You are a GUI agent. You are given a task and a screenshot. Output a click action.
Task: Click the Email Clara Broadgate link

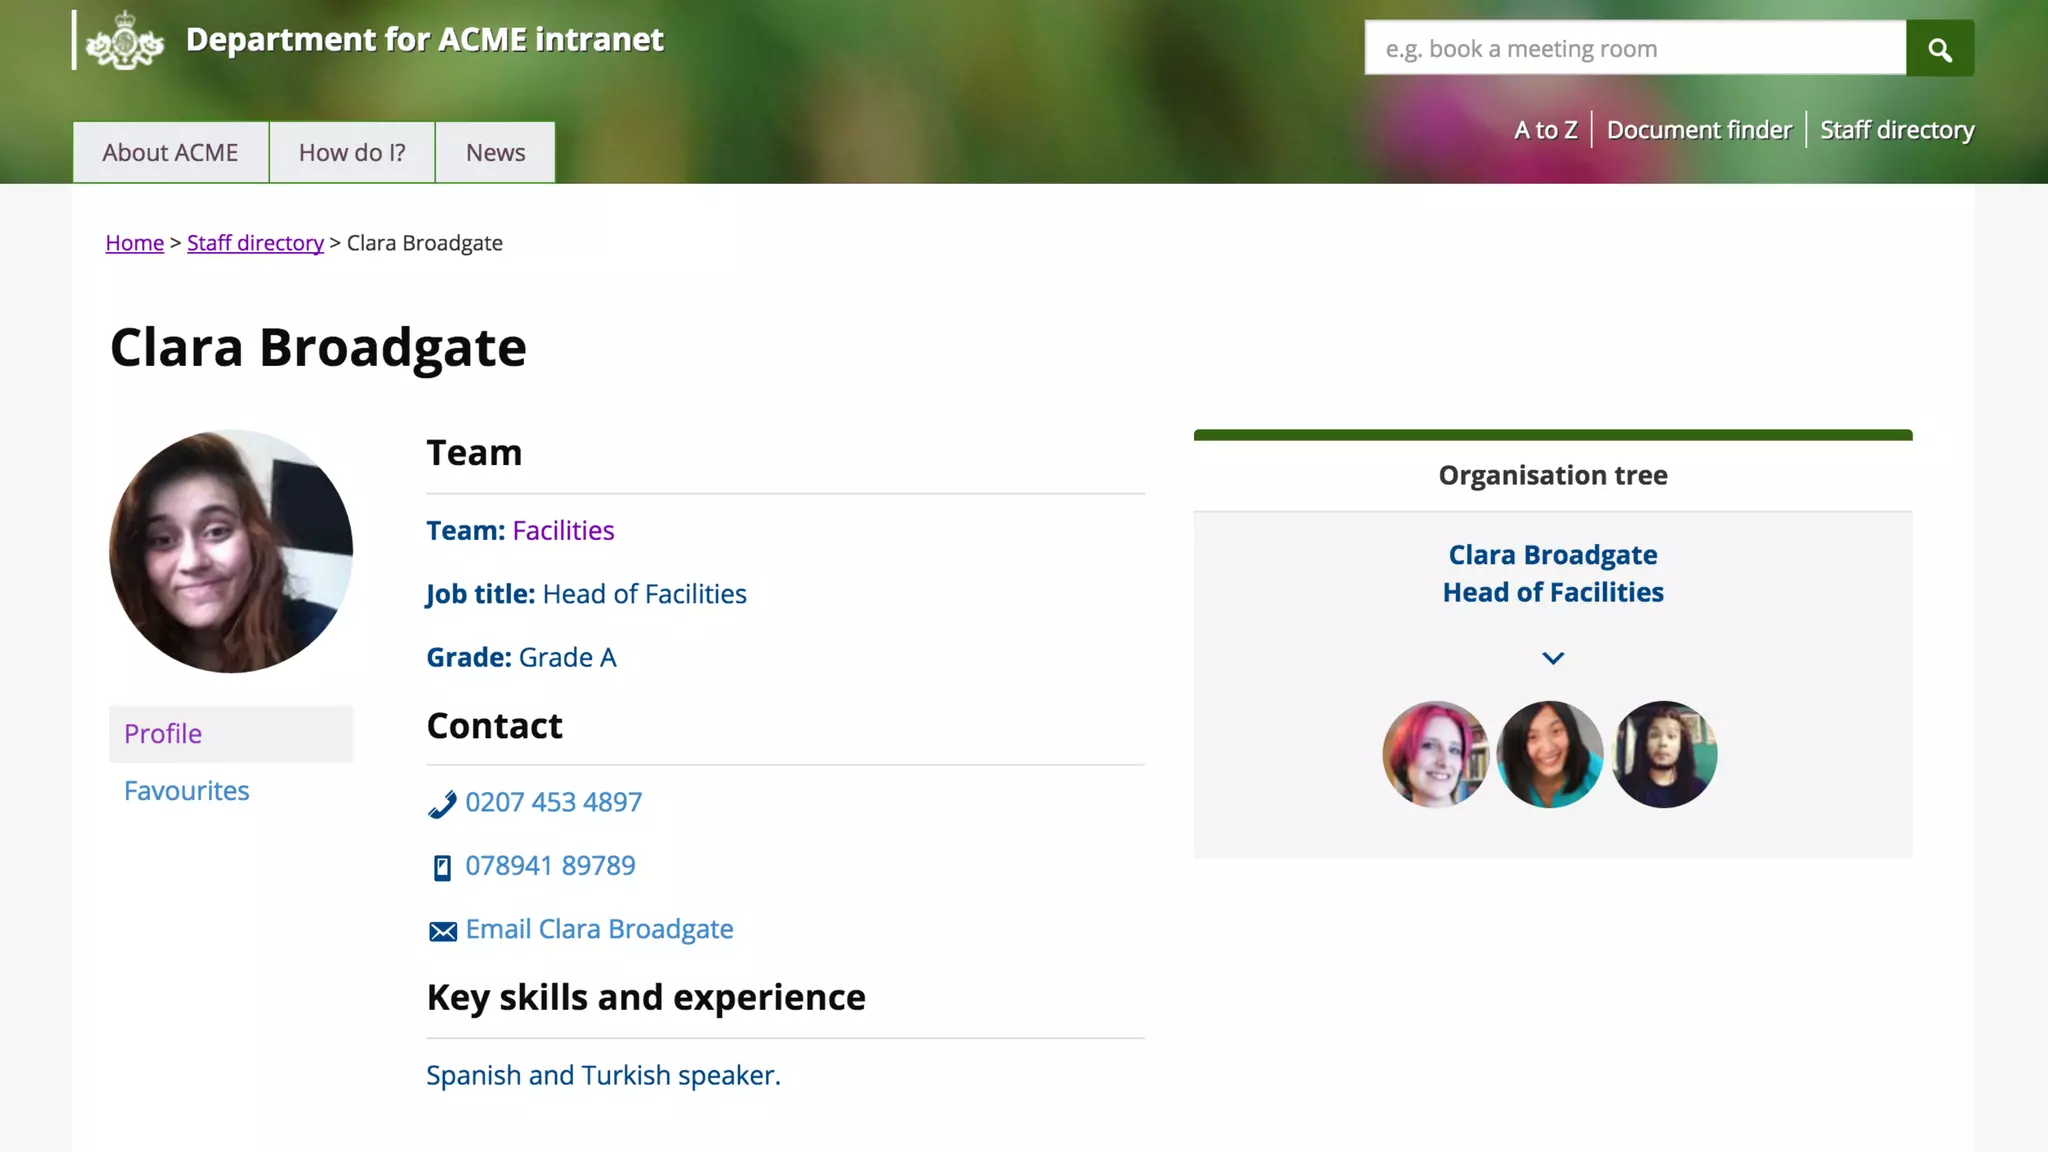point(599,929)
